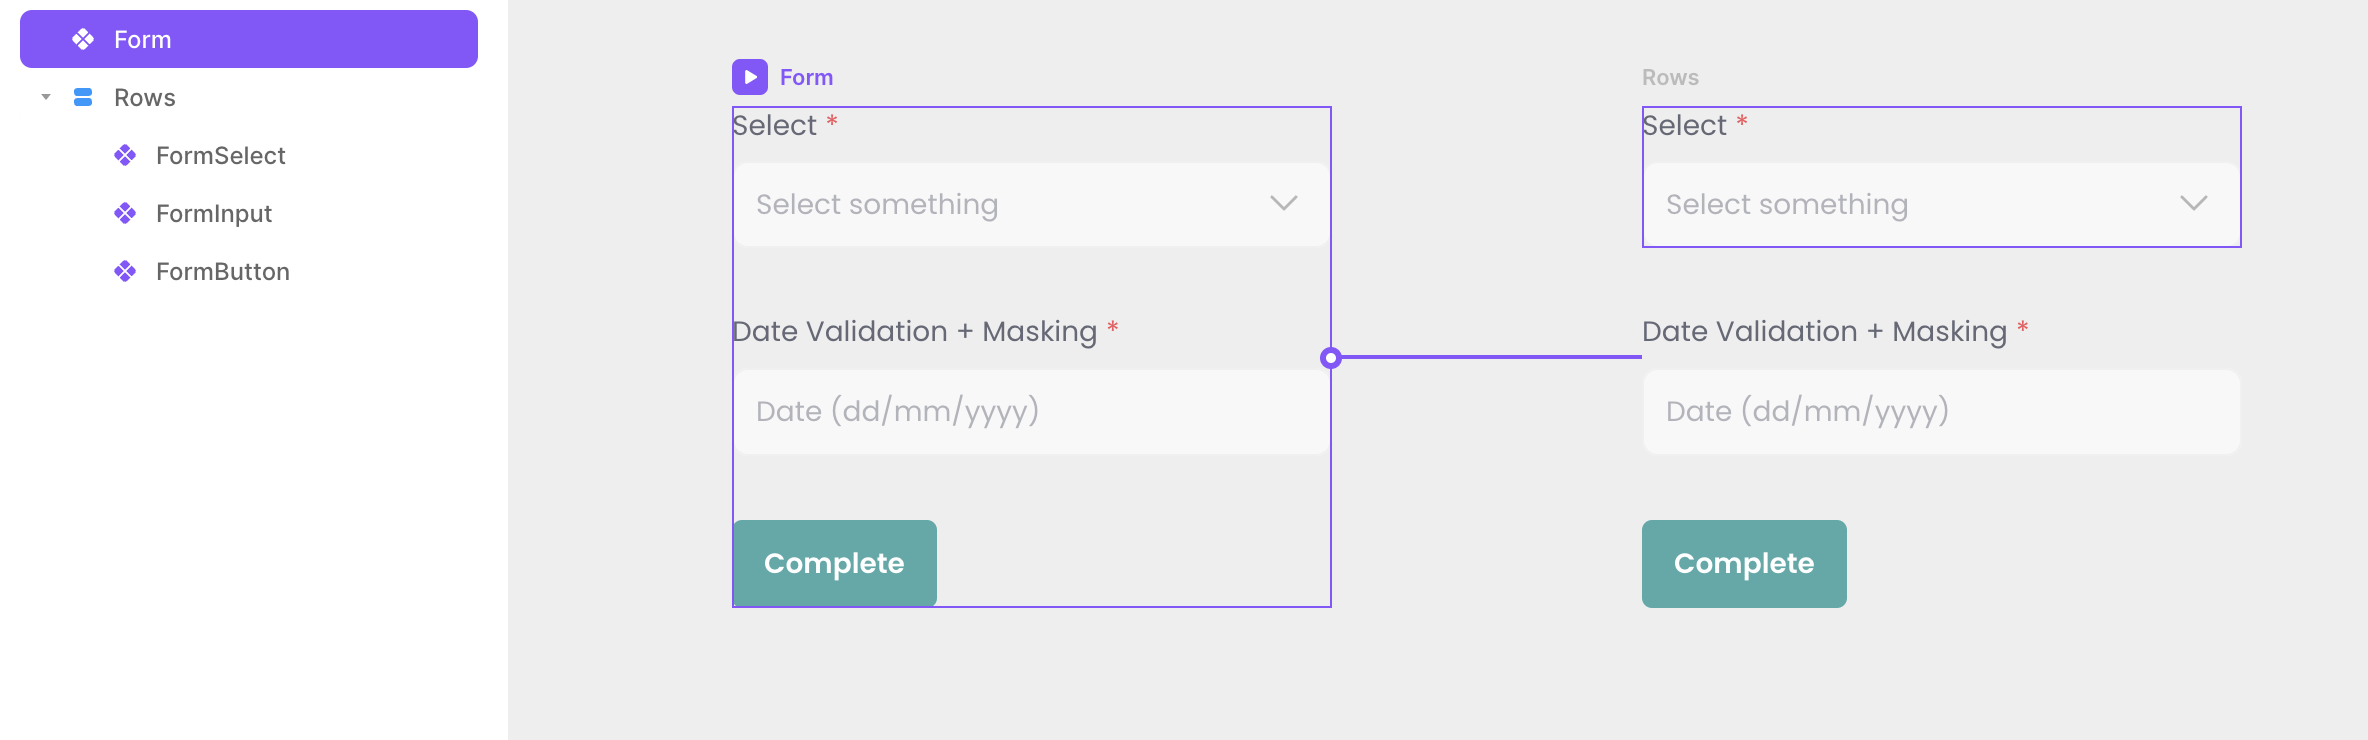Open the right Rows Select dropdown chevron
The height and width of the screenshot is (740, 2368).
[2194, 204]
